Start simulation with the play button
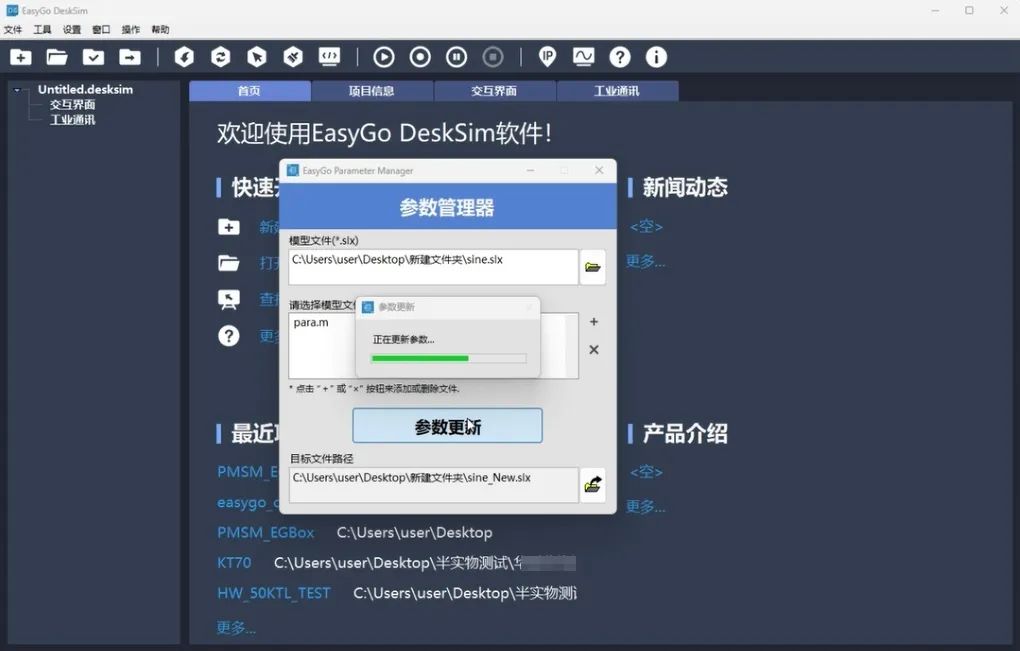1020x651 pixels. [384, 57]
